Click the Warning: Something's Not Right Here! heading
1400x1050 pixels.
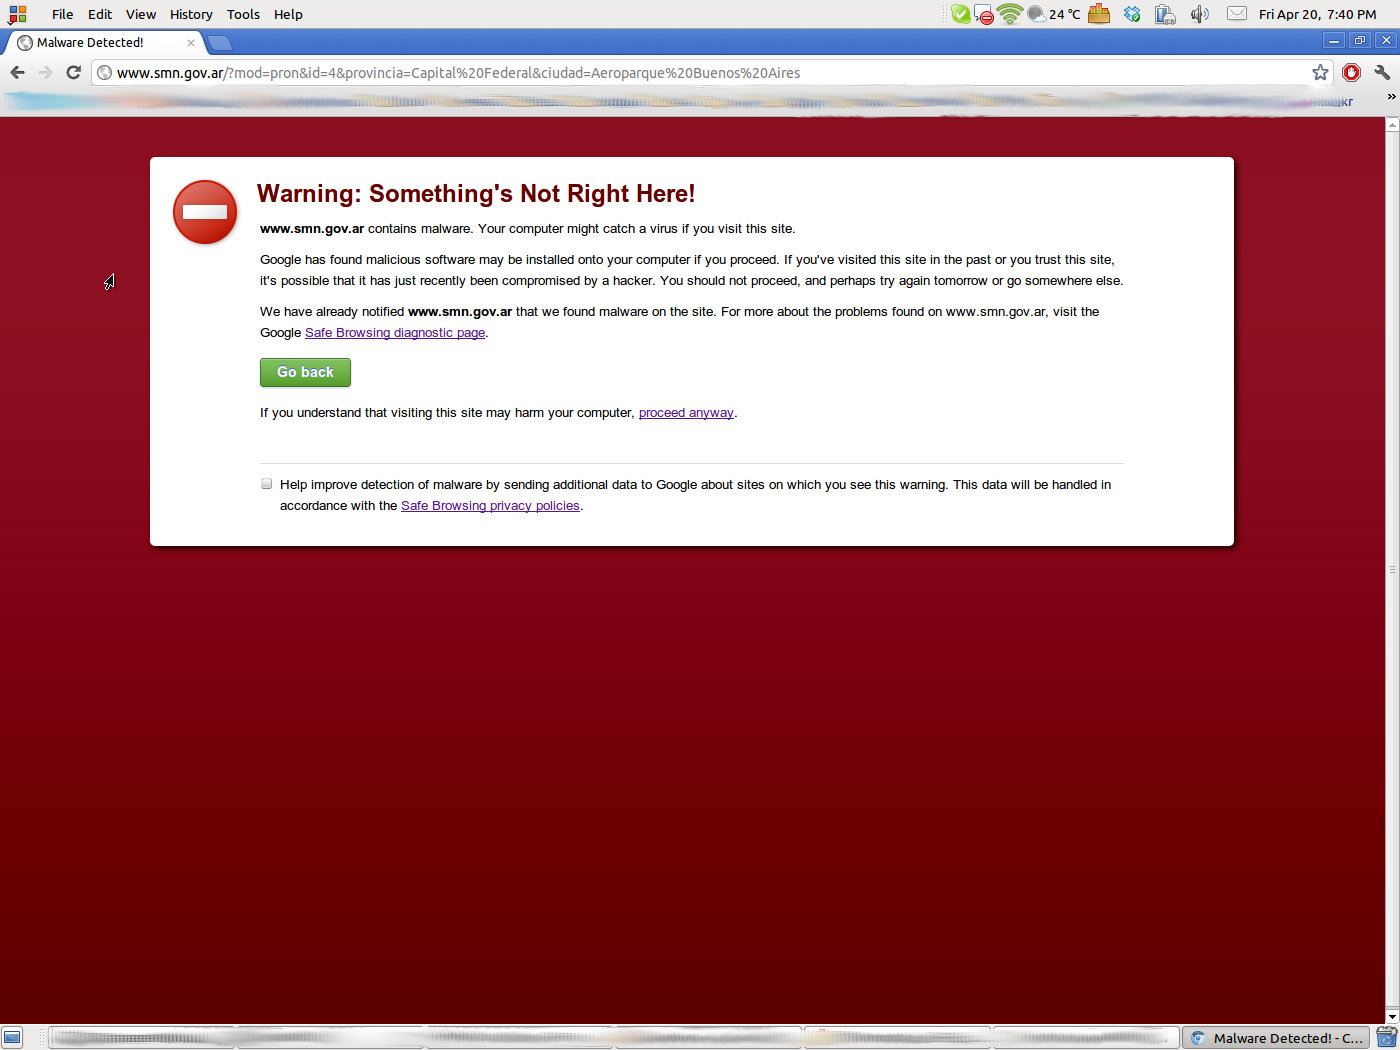point(476,194)
